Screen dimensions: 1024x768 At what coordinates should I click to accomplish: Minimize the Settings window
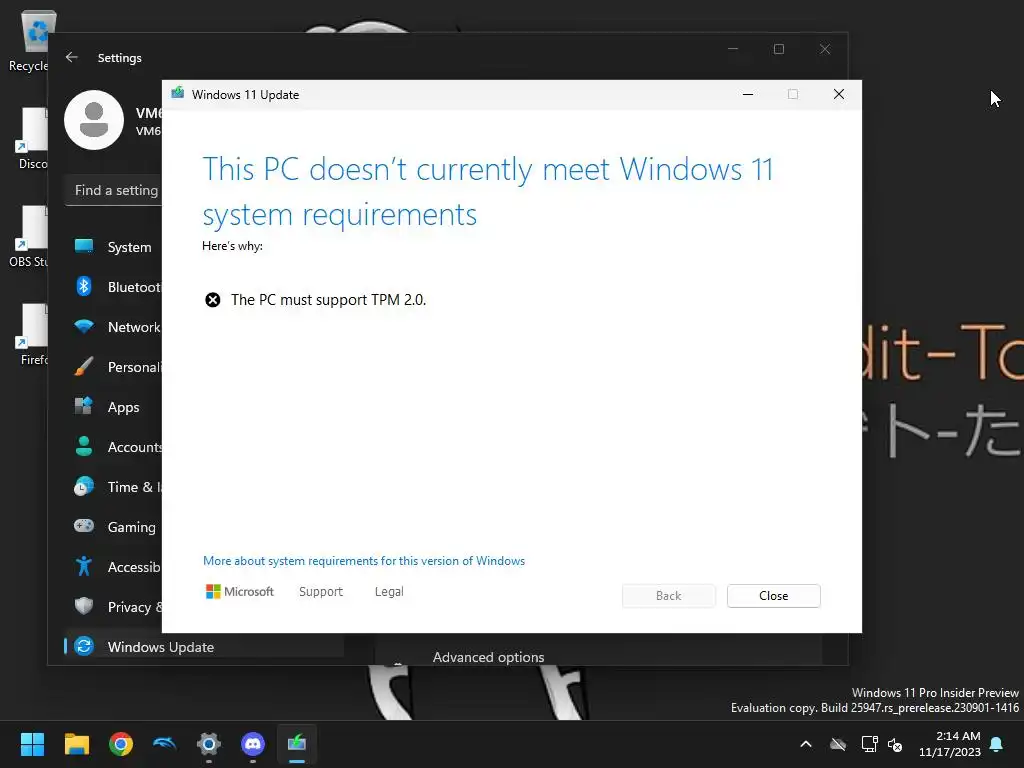tap(733, 49)
